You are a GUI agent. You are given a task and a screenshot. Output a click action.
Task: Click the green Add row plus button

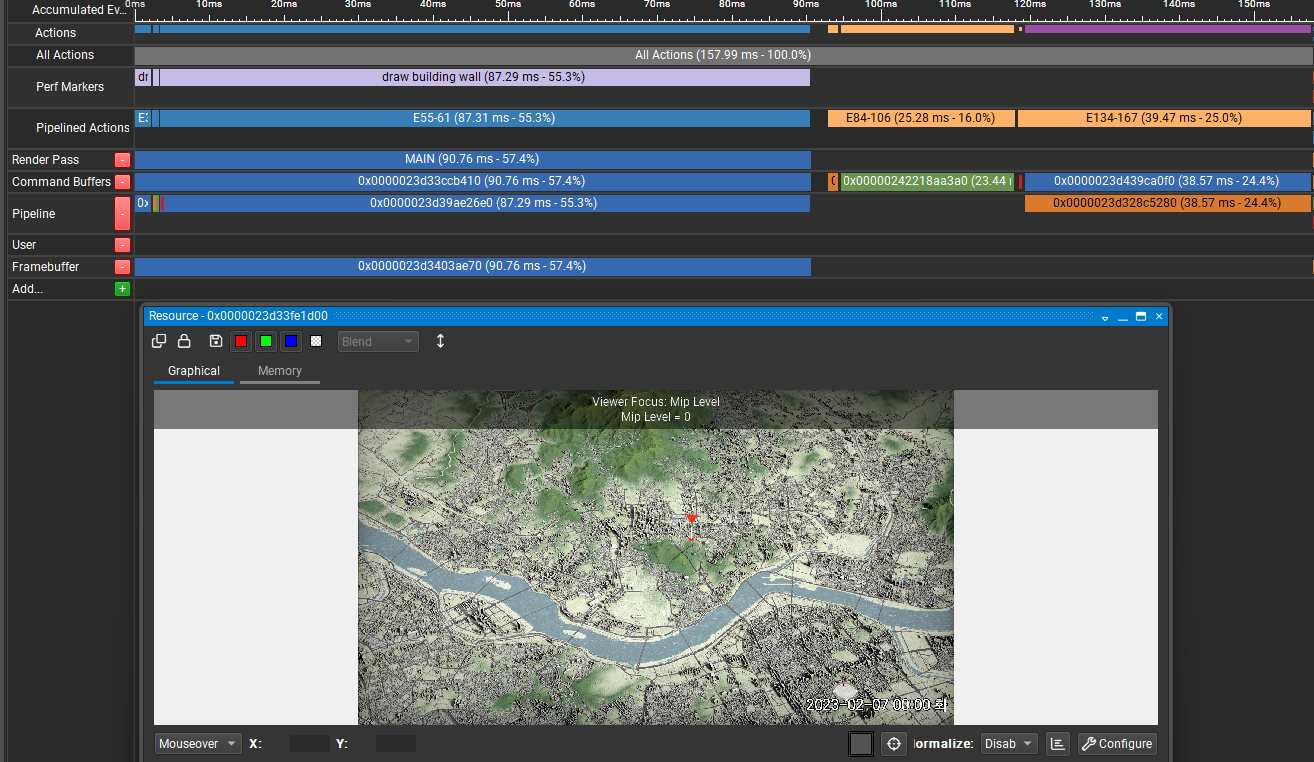122,289
